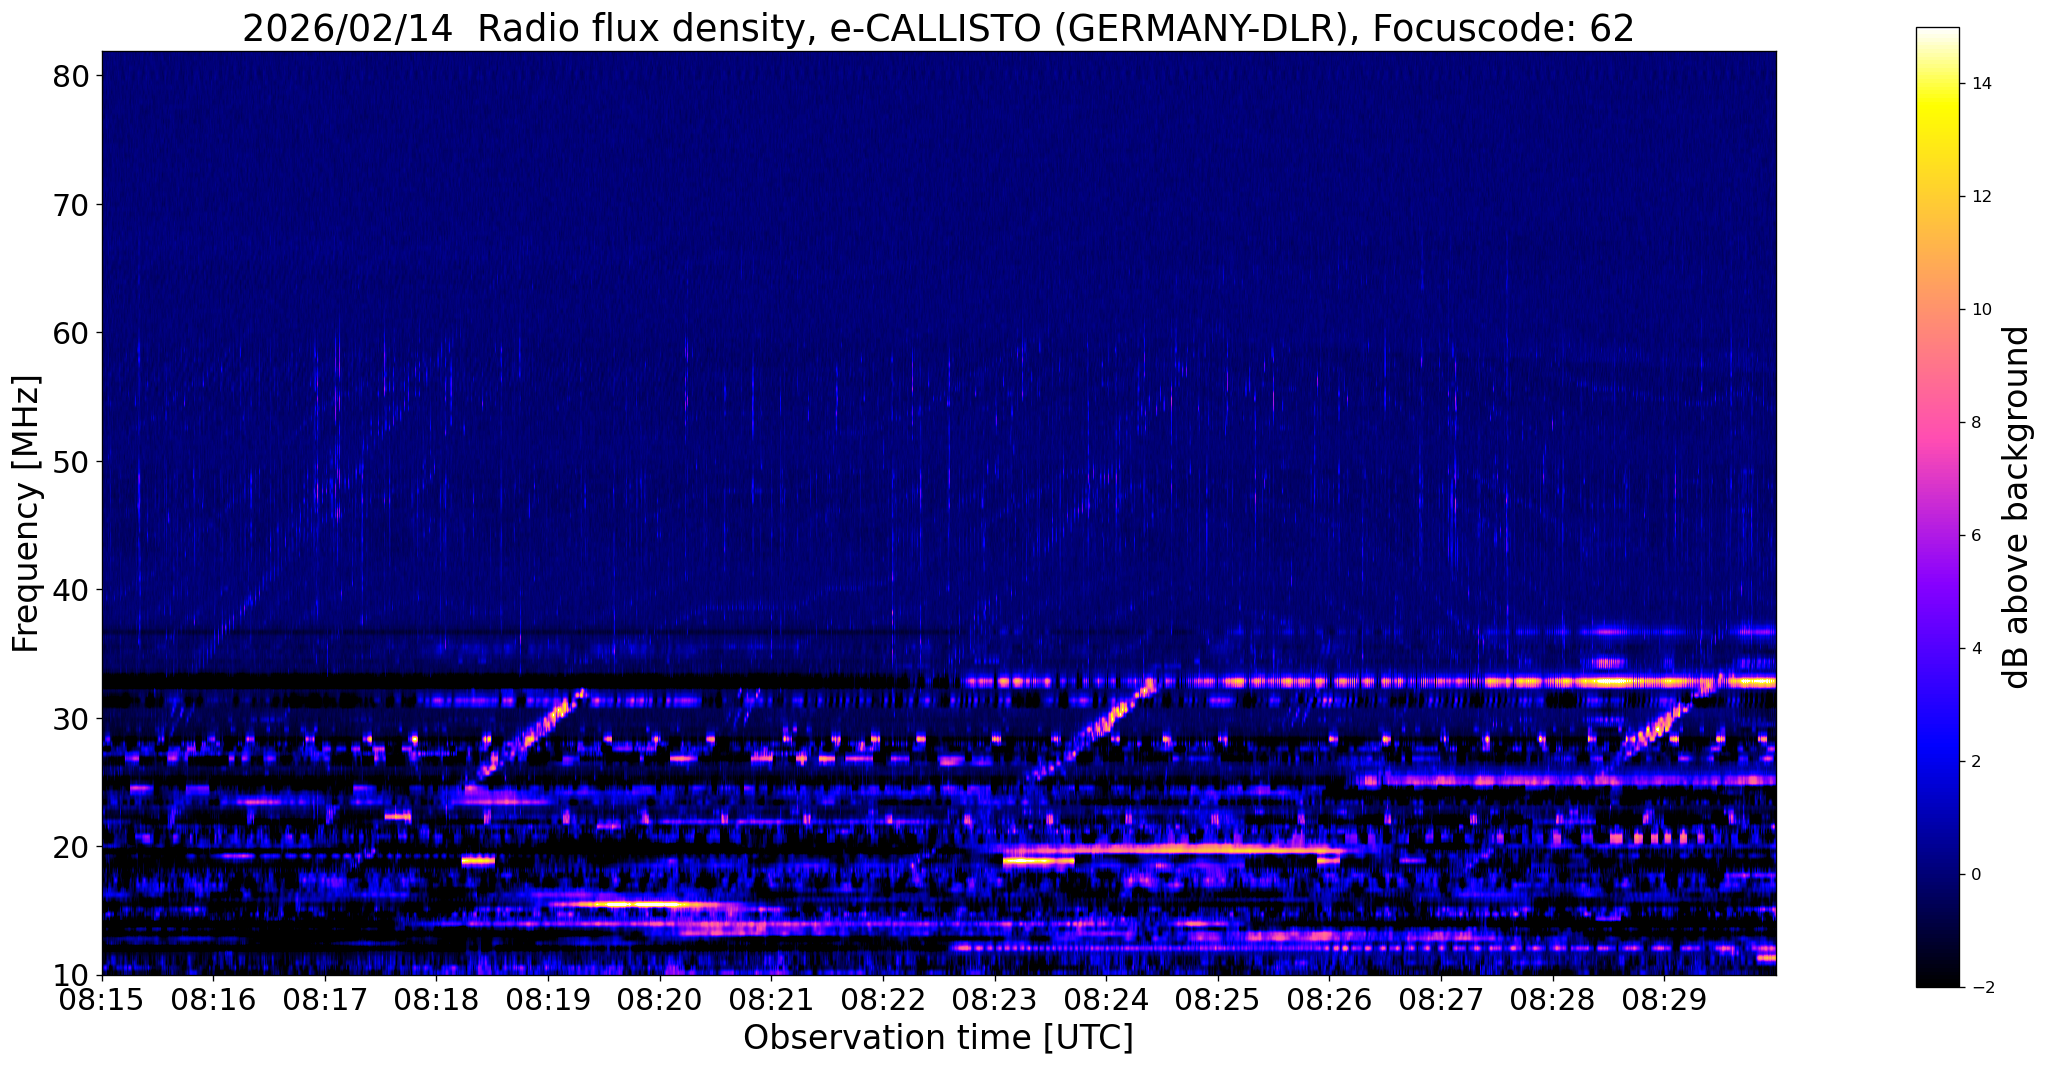Click the diagonal drifting streak near 08:24 at 30 MHz
Screen dimensions: 2047x1067
1093,730
